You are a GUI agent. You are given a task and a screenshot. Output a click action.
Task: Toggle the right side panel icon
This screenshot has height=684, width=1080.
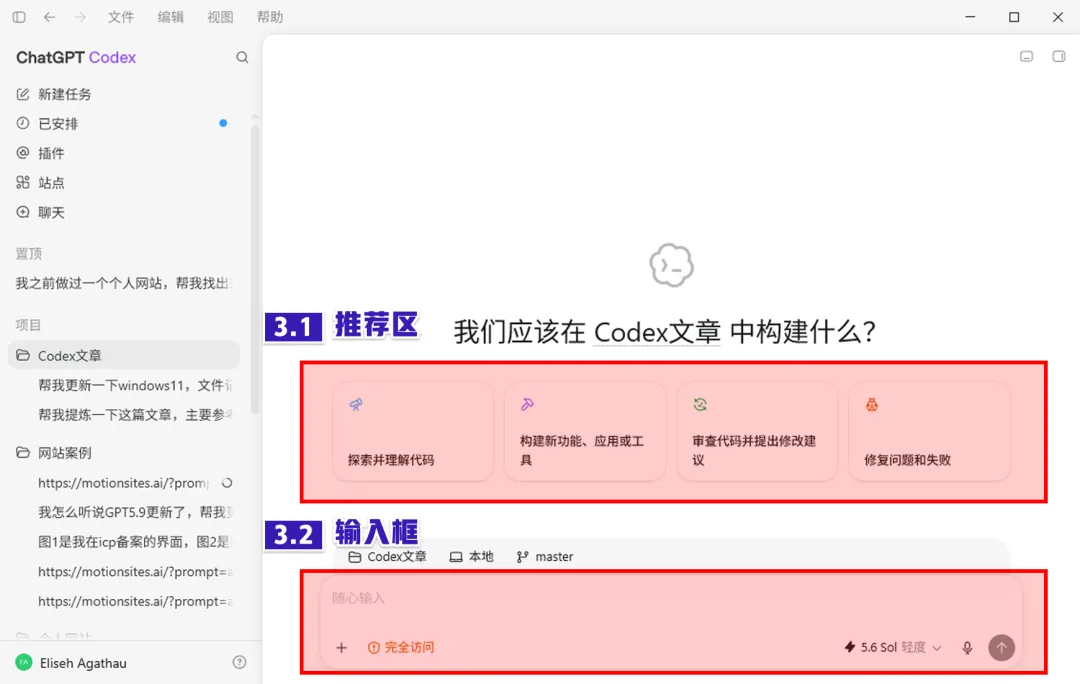point(1059,56)
